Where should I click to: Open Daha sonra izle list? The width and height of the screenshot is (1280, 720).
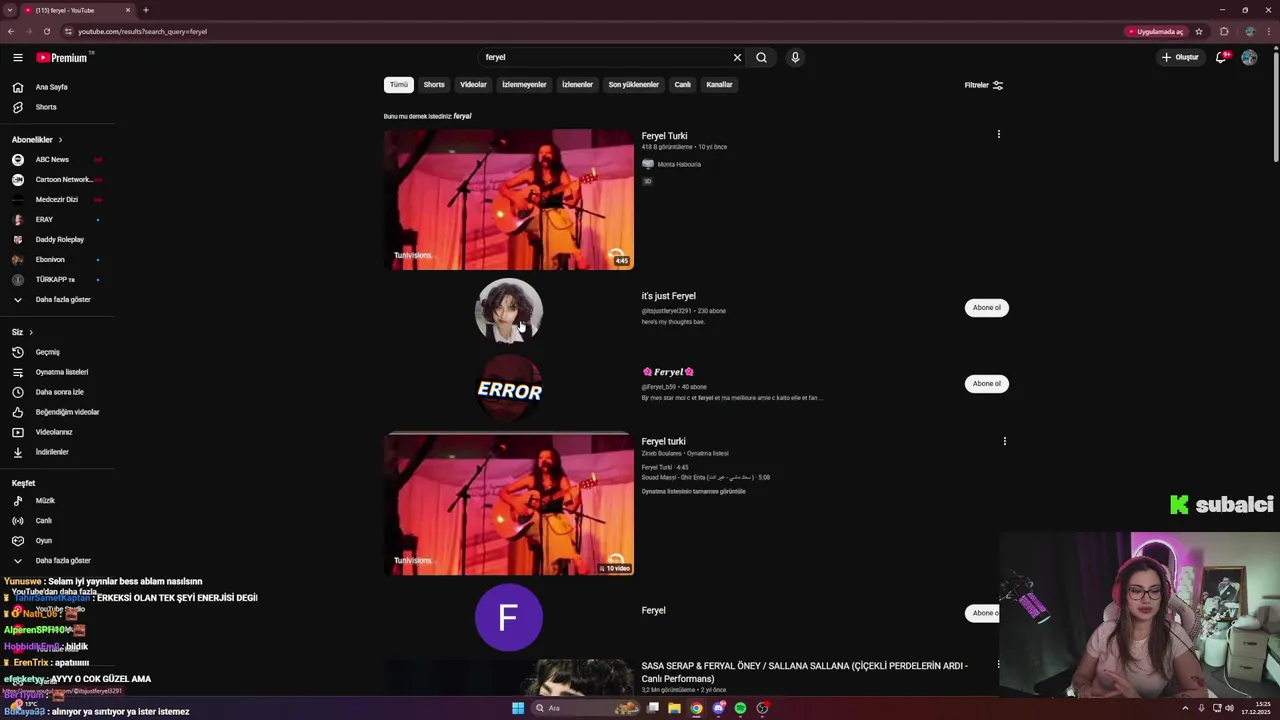60,392
